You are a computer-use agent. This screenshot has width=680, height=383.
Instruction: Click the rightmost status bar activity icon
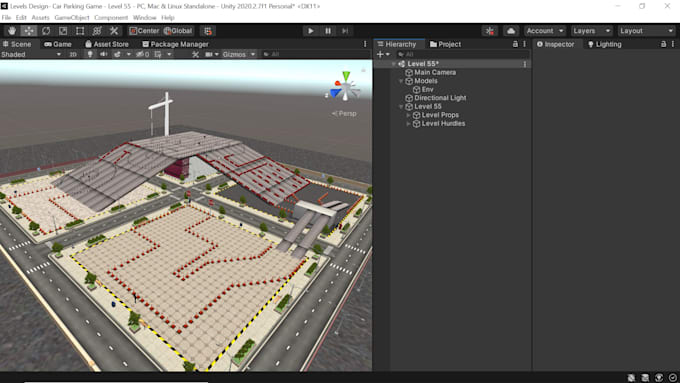(x=673, y=378)
